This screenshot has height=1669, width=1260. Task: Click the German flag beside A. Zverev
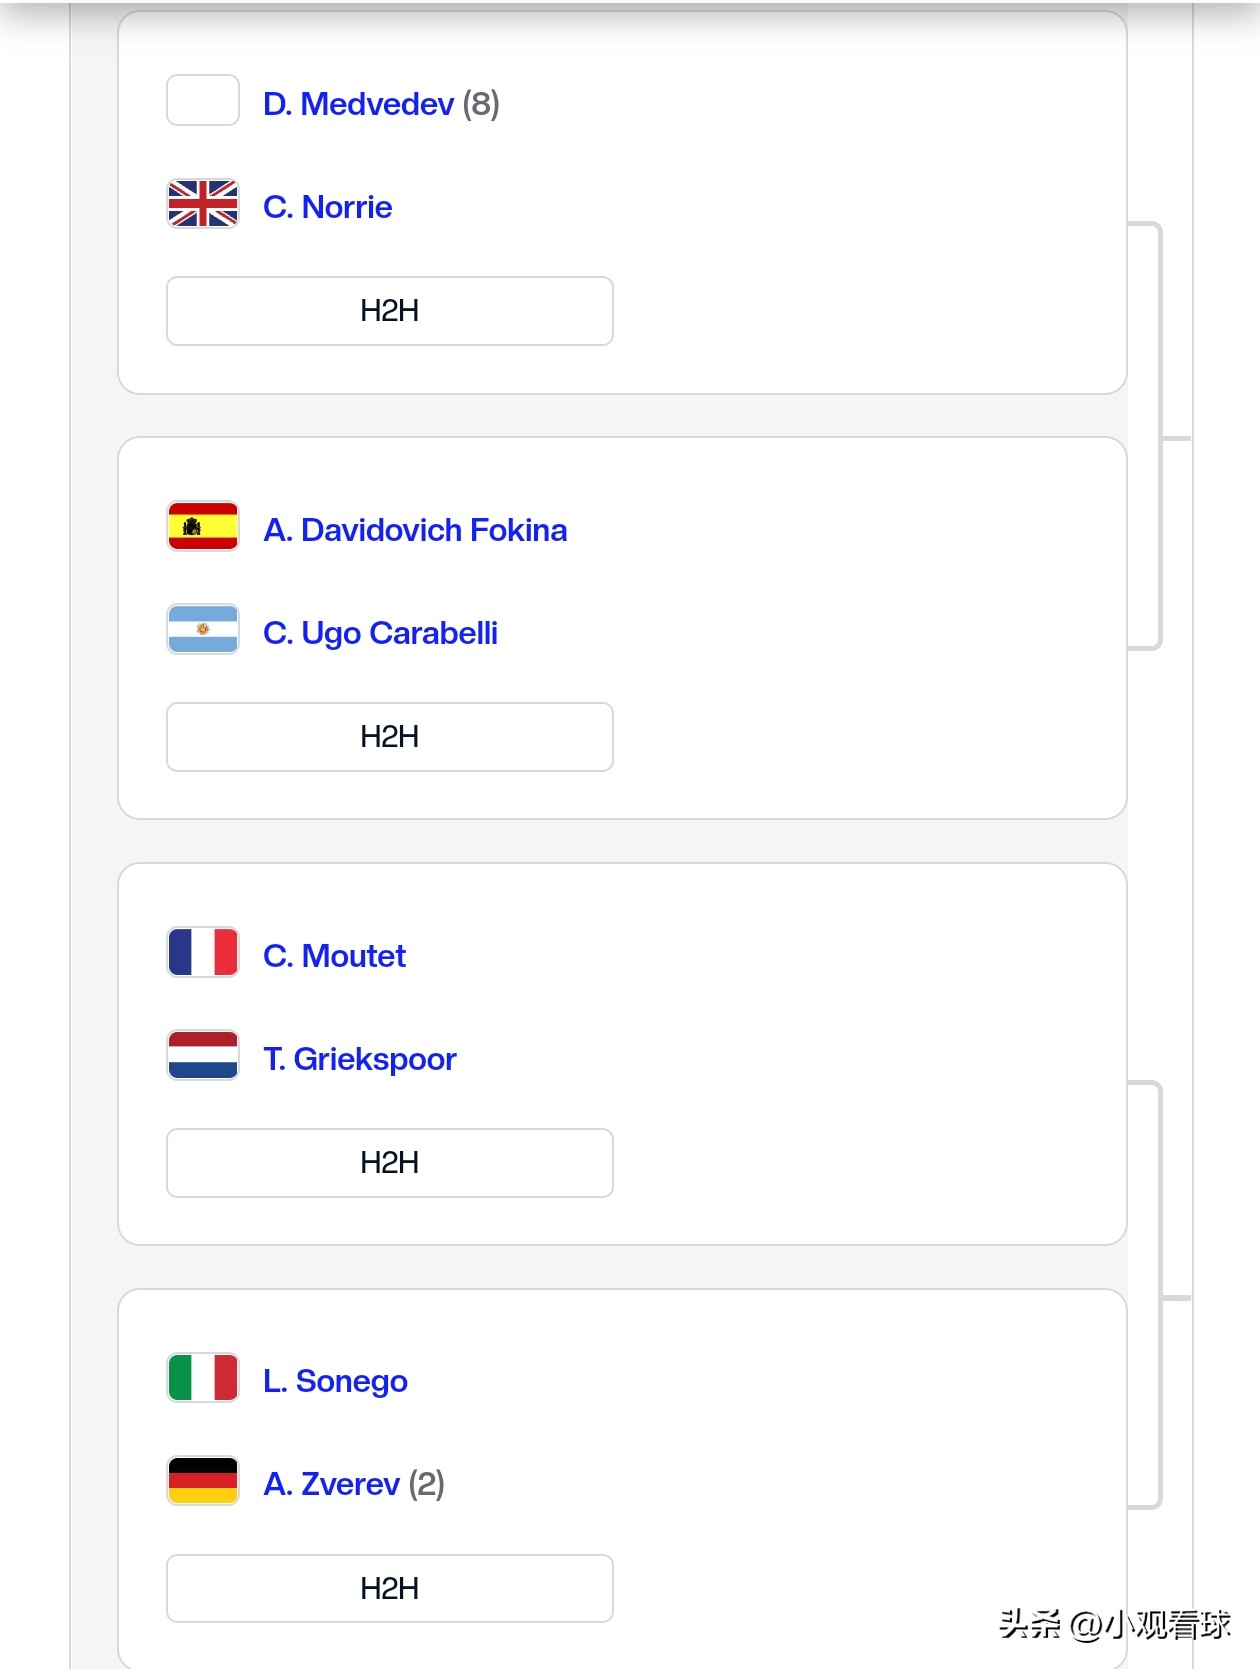[203, 1481]
